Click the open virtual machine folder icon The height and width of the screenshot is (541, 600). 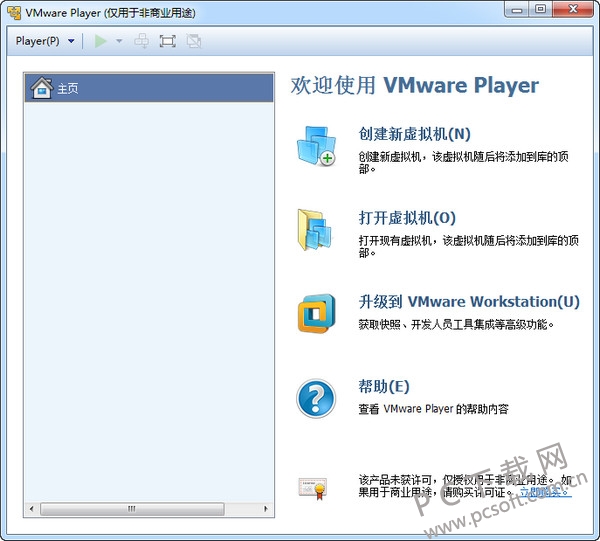[x=315, y=230]
